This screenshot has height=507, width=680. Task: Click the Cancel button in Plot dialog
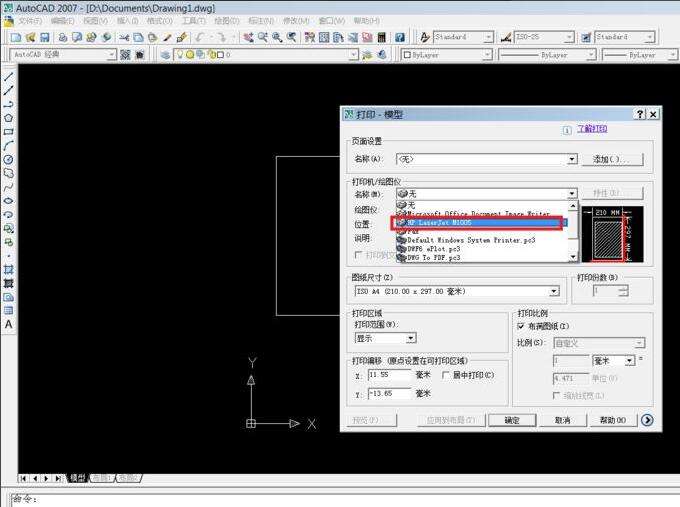[x=562, y=420]
